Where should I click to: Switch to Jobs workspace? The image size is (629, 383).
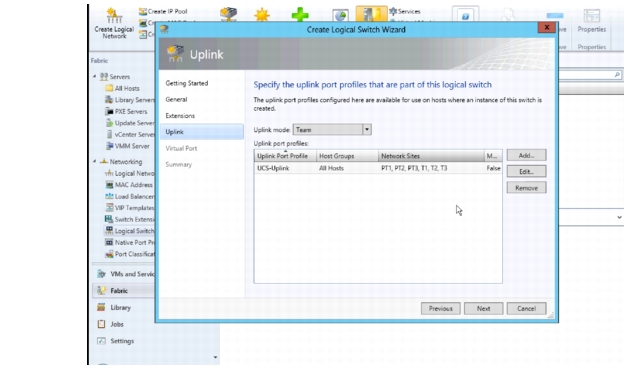[111, 324]
